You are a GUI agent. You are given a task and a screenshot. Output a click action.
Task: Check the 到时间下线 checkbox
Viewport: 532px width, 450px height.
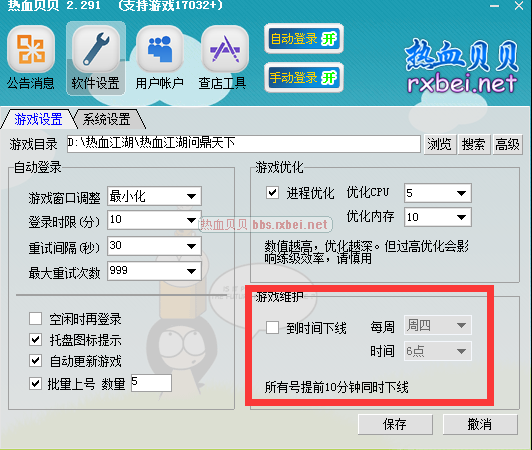point(272,327)
